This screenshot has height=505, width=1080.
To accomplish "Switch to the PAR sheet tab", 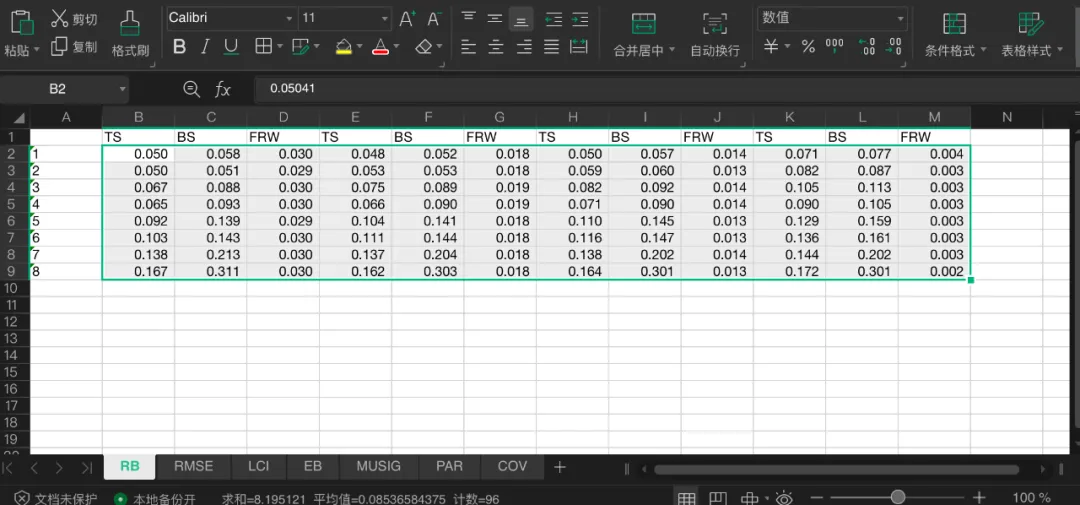I will pos(449,466).
